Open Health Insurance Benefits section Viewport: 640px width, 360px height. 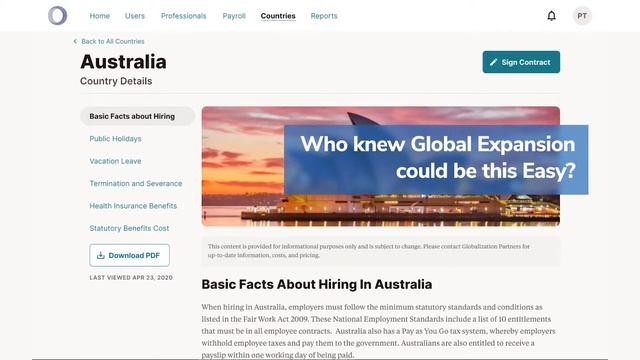coord(133,206)
